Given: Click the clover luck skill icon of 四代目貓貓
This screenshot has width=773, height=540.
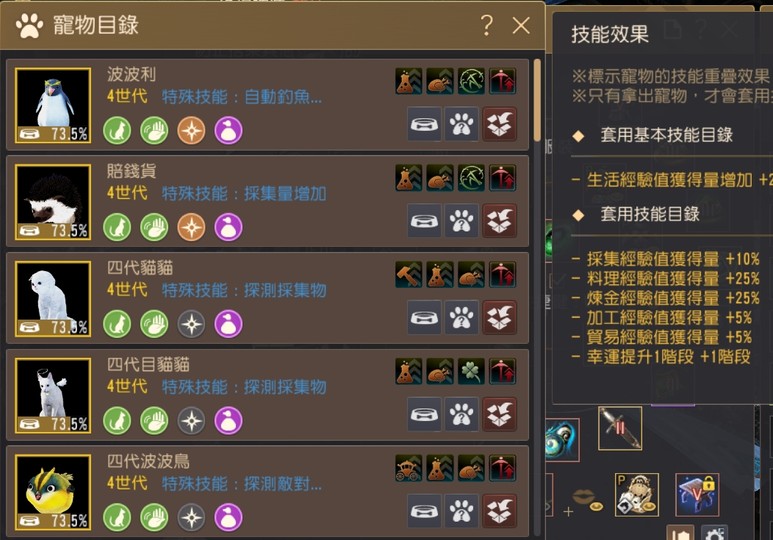Looking at the screenshot, I should (x=471, y=371).
